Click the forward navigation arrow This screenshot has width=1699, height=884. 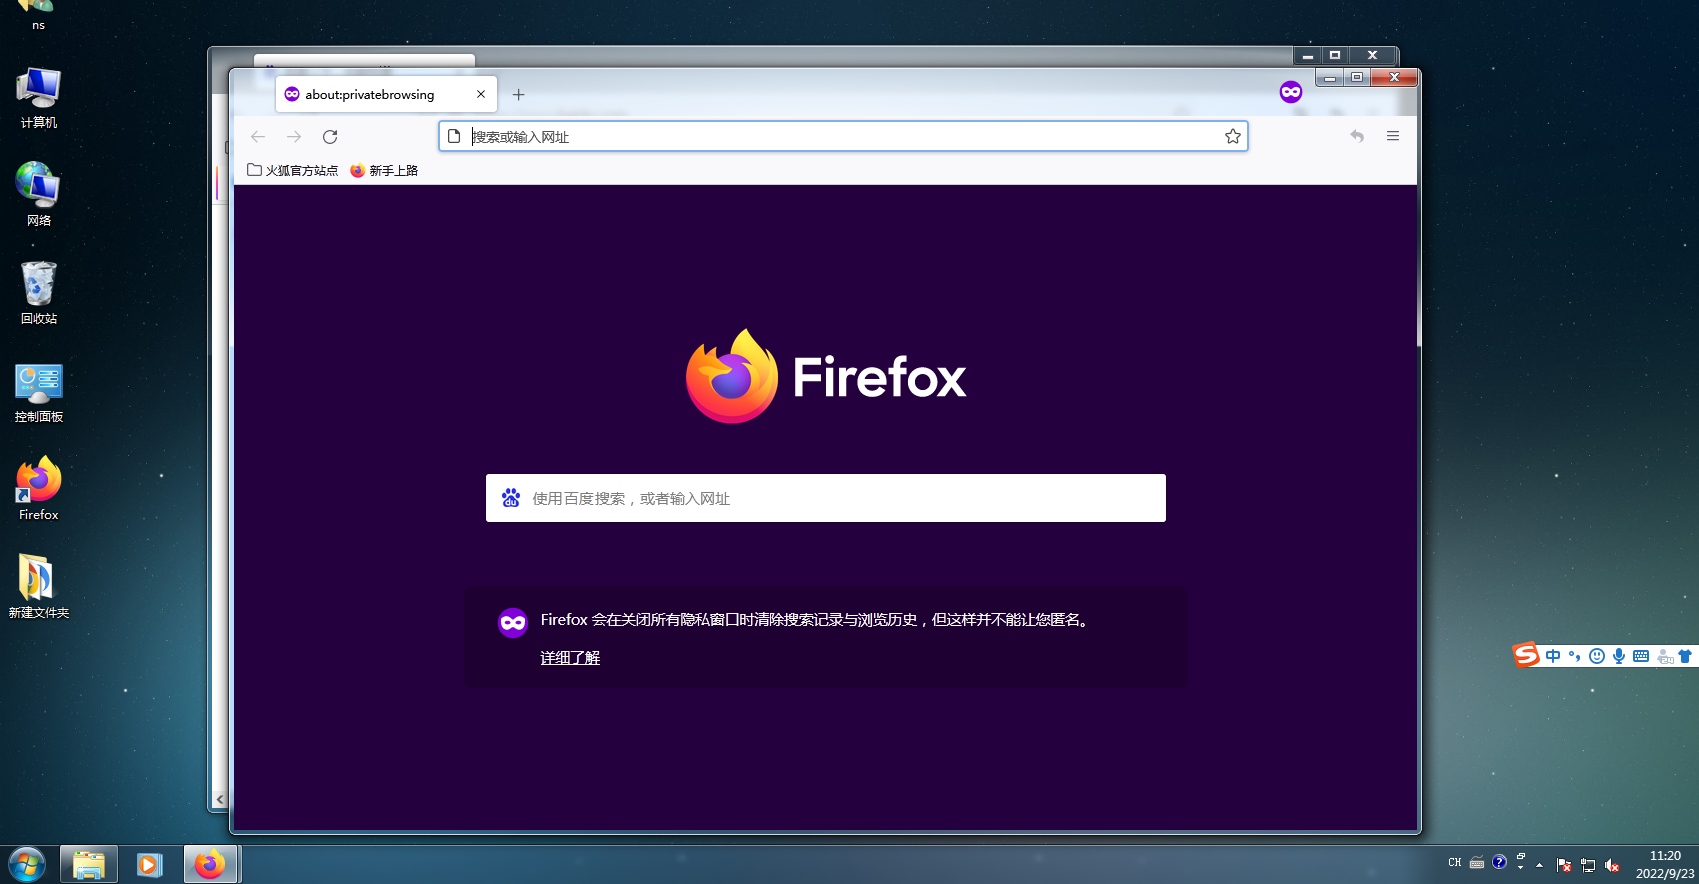[x=294, y=137]
